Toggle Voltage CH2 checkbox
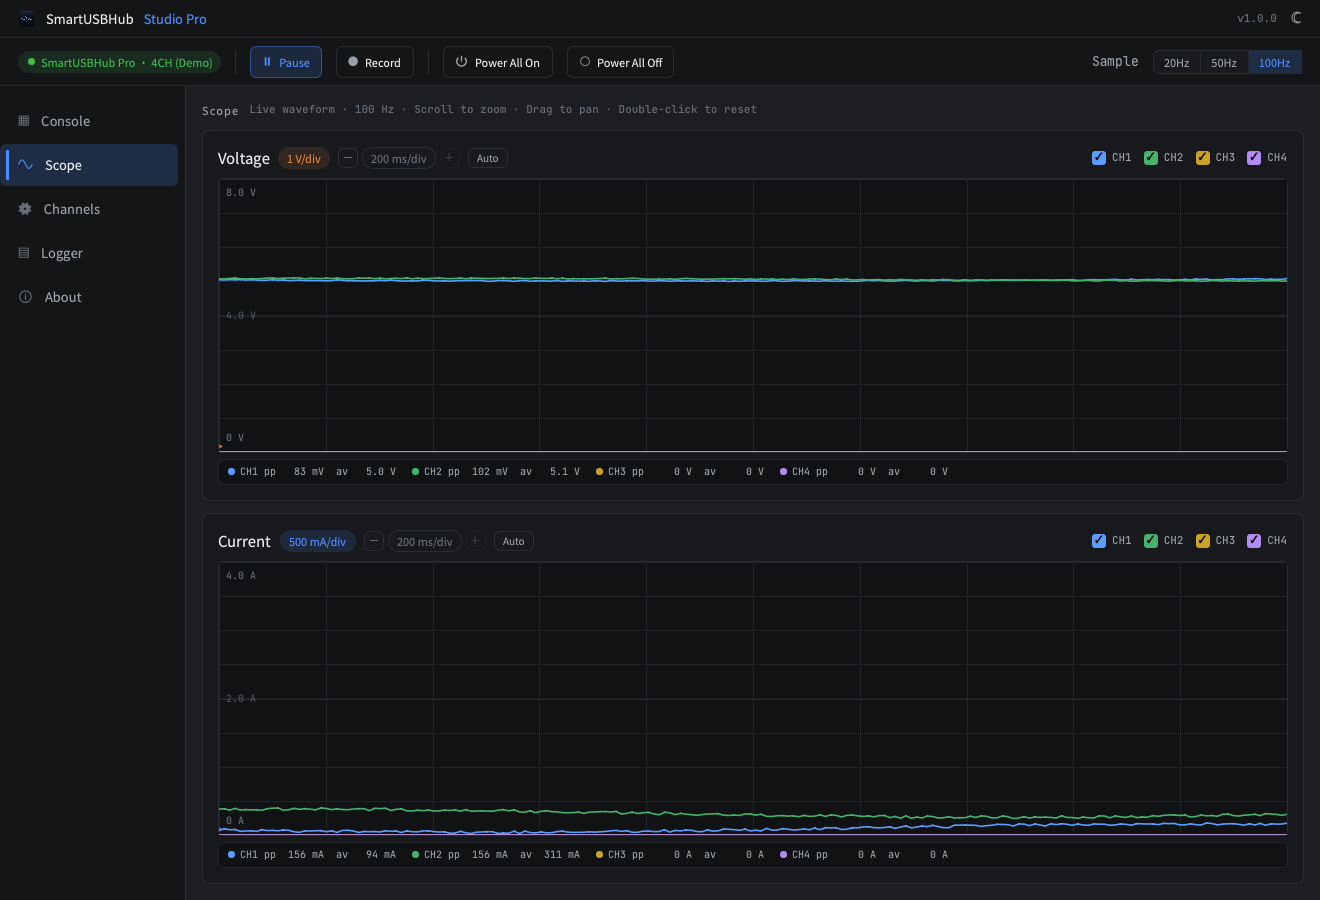The width and height of the screenshot is (1320, 900). click(x=1151, y=157)
